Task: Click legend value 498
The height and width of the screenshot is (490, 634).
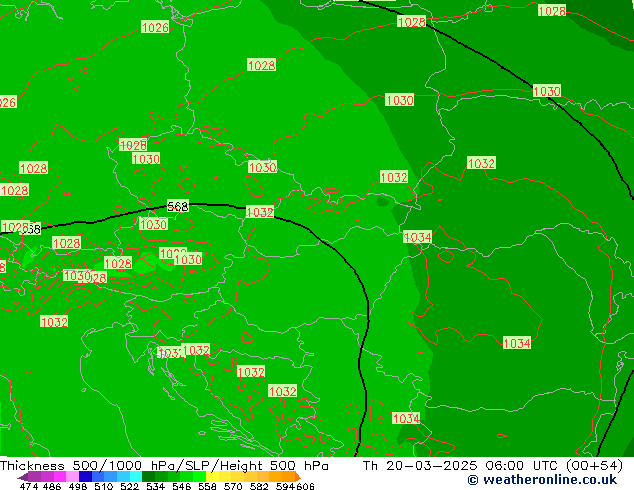Action: [78, 486]
